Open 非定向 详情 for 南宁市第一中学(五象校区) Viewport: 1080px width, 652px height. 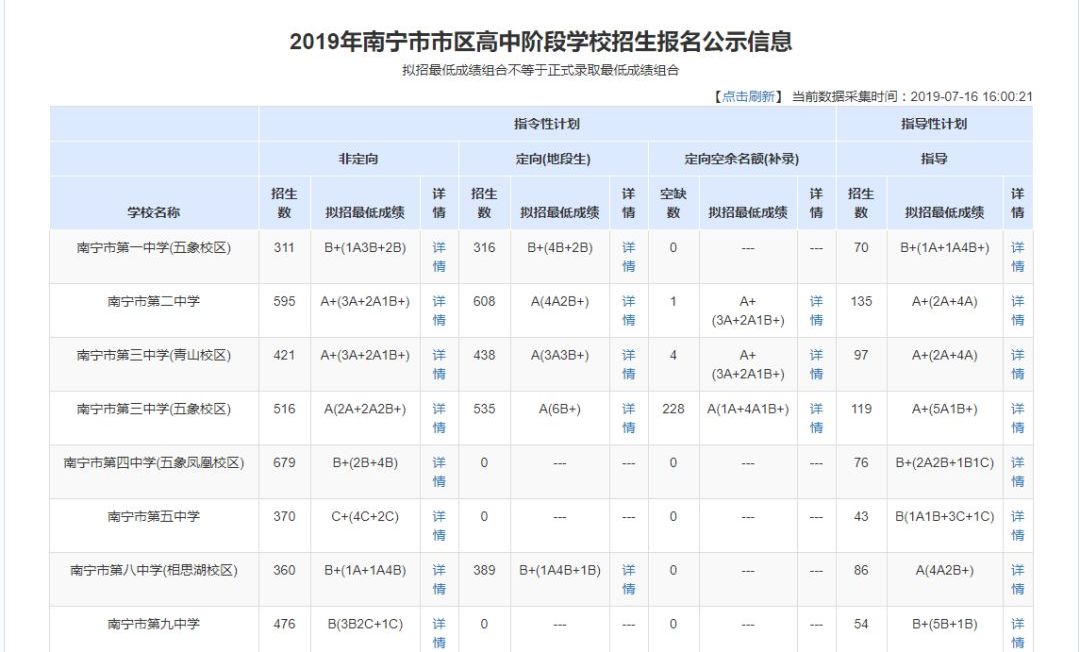pyautogui.click(x=439, y=257)
